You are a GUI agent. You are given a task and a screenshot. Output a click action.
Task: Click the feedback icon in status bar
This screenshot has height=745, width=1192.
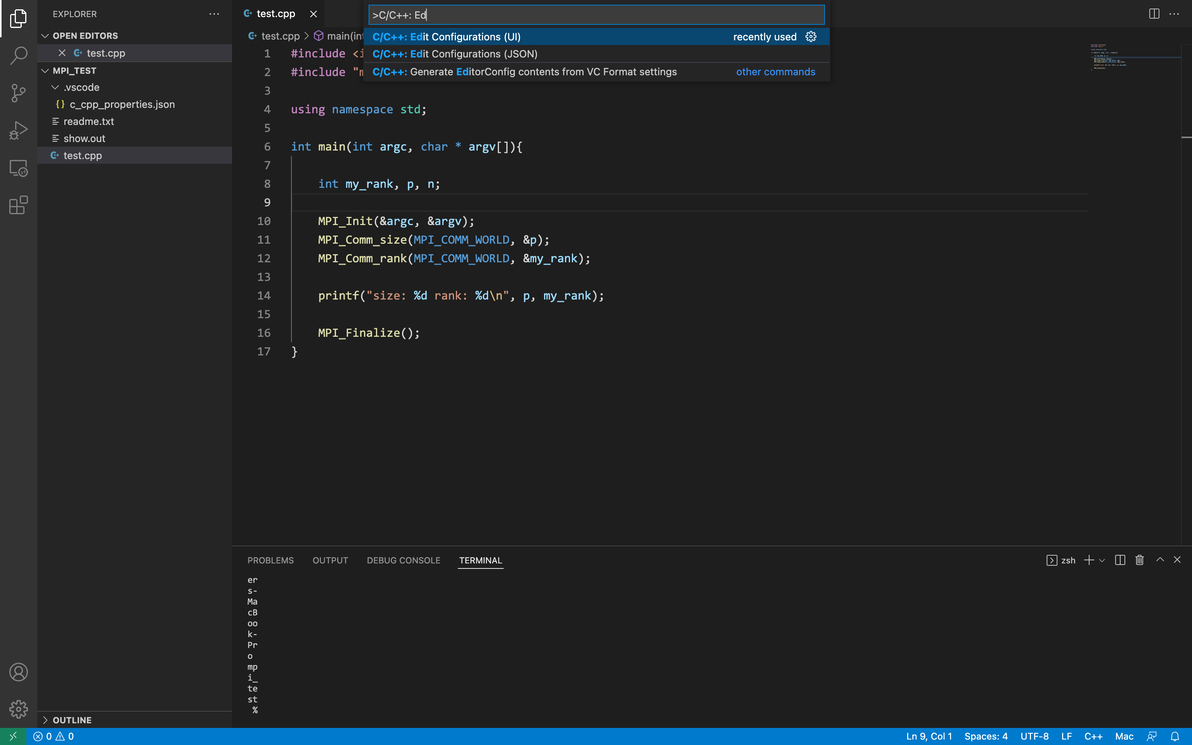click(x=1152, y=737)
